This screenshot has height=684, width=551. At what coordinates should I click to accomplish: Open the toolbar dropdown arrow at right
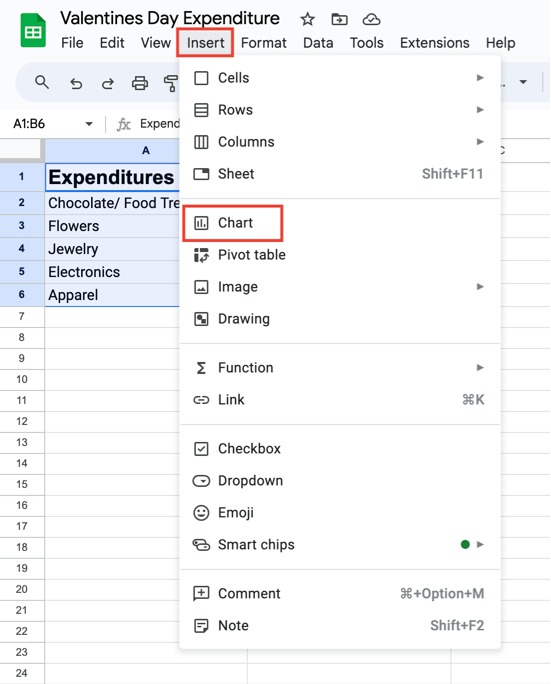click(523, 82)
